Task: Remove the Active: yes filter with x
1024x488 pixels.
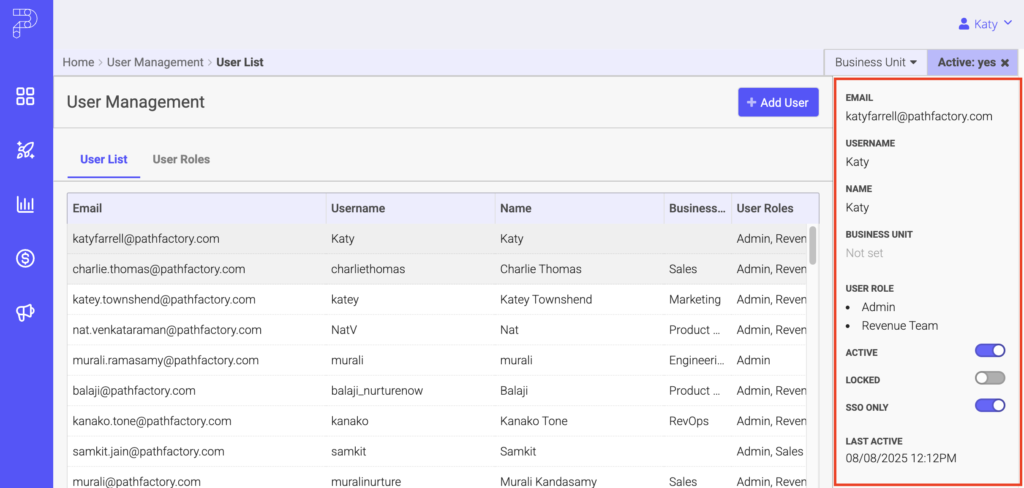Action: 1005,63
